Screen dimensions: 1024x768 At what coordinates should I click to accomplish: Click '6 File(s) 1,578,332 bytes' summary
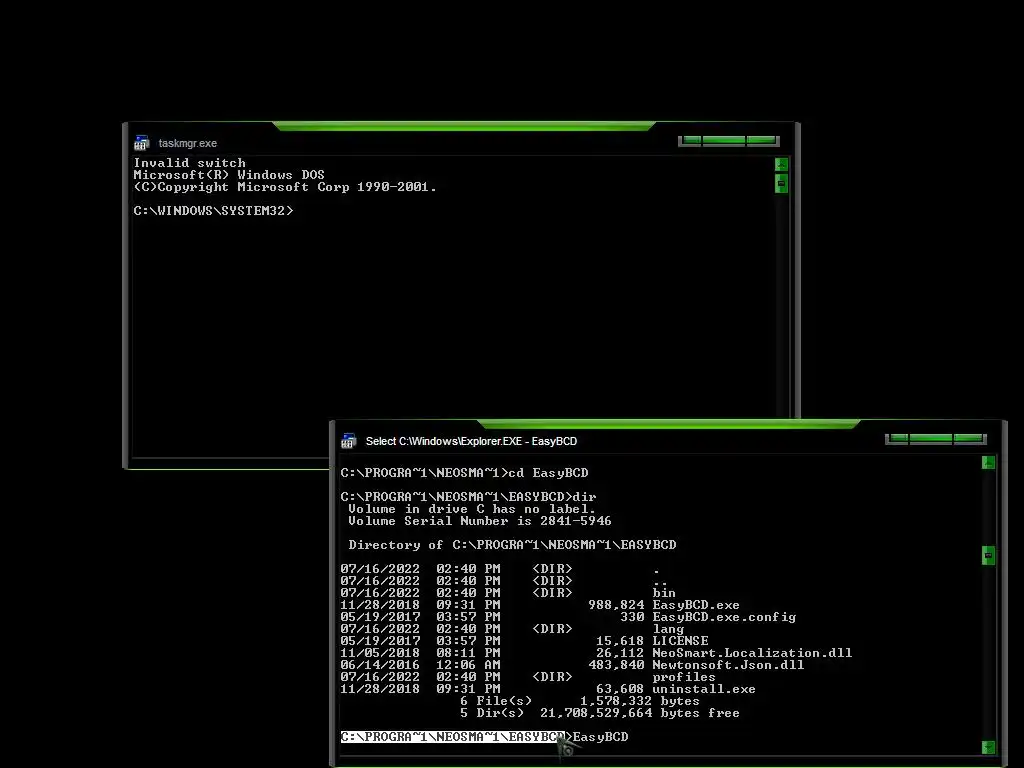(580, 701)
